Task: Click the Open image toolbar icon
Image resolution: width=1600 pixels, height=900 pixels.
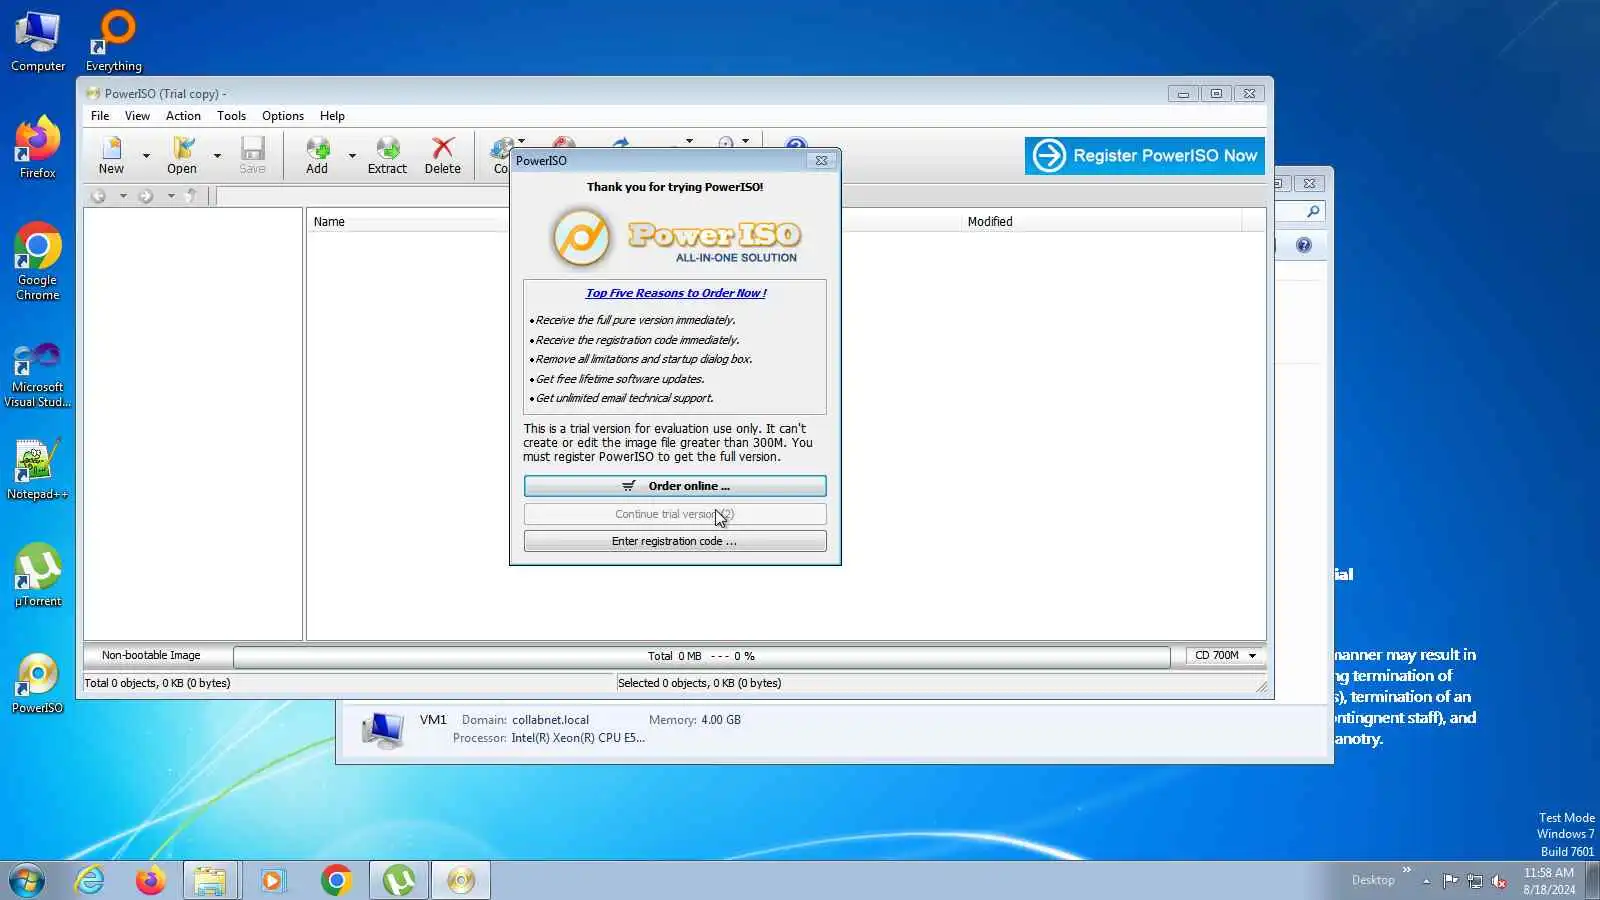Action: 182,154
